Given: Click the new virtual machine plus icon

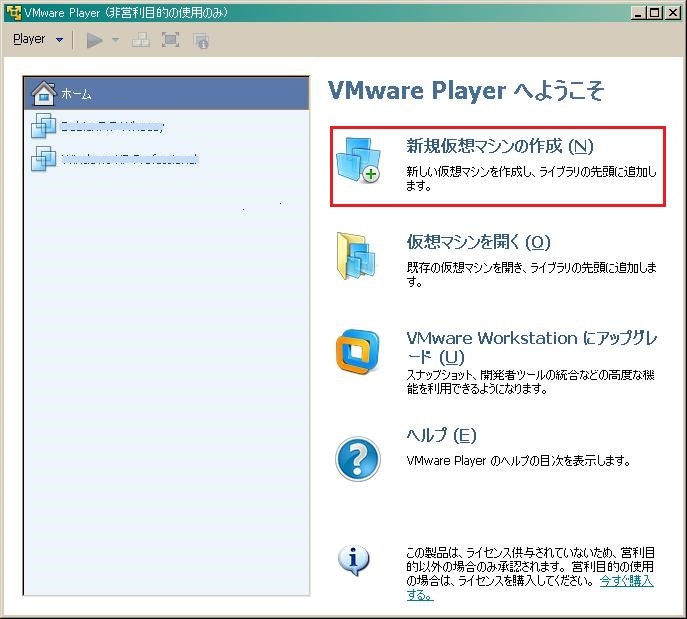Looking at the screenshot, I should point(359,160).
